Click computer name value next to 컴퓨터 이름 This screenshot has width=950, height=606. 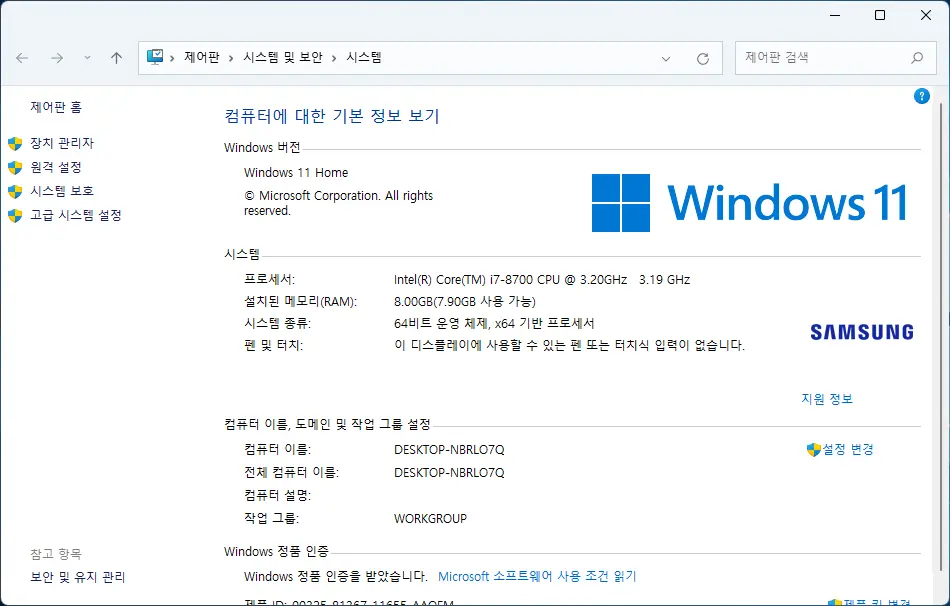[x=449, y=450]
